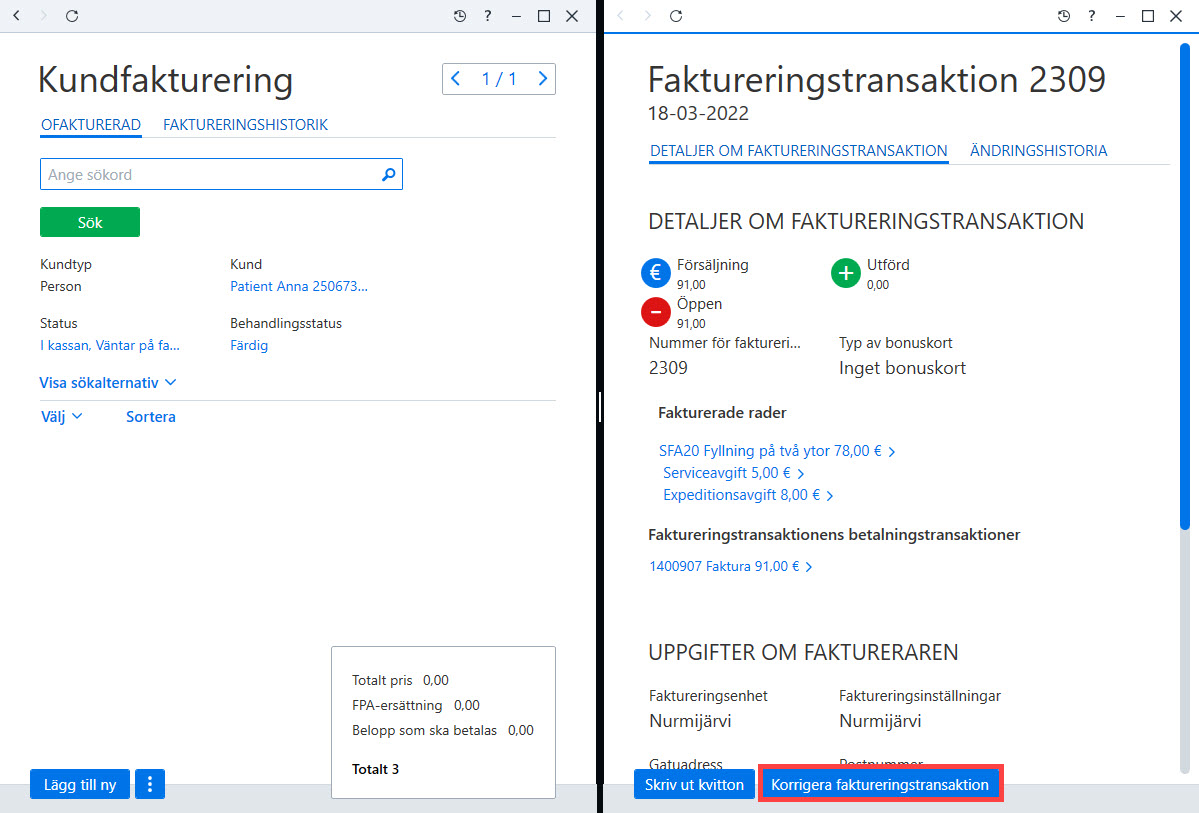Click Korrigera faktureringstransaktion button
1199x813 pixels.
(880, 784)
